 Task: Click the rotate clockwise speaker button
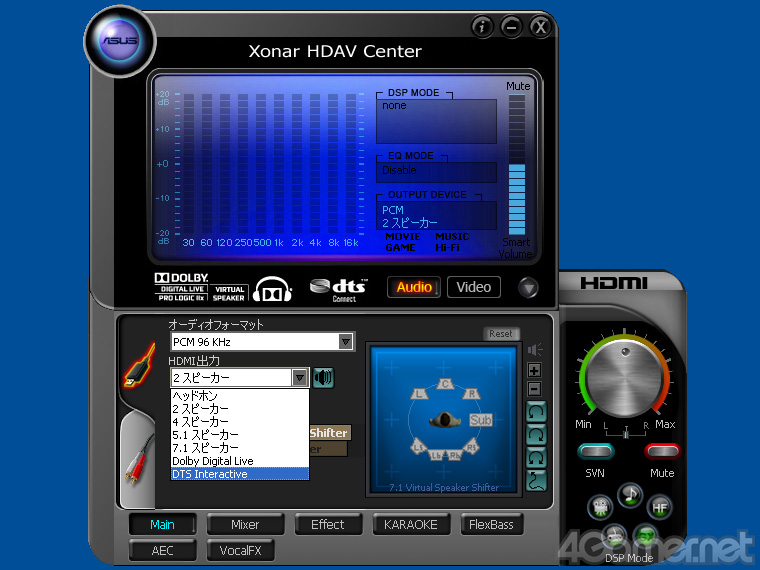[536, 435]
